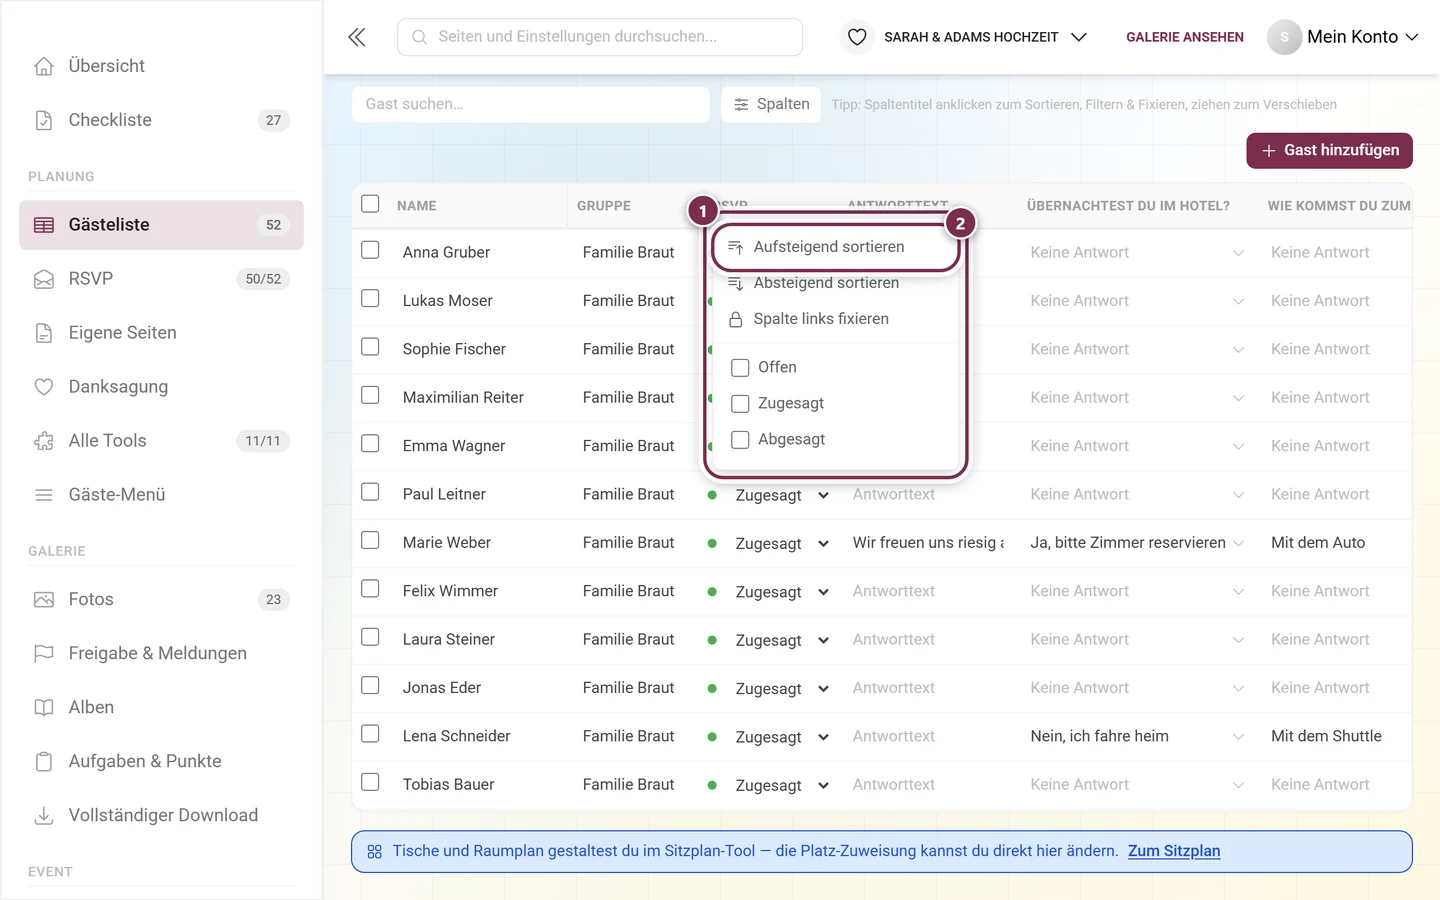Screen dimensions: 1440x900
Task: Open Paul Leitner's Zugesagt status dropdown
Action: 782,495
